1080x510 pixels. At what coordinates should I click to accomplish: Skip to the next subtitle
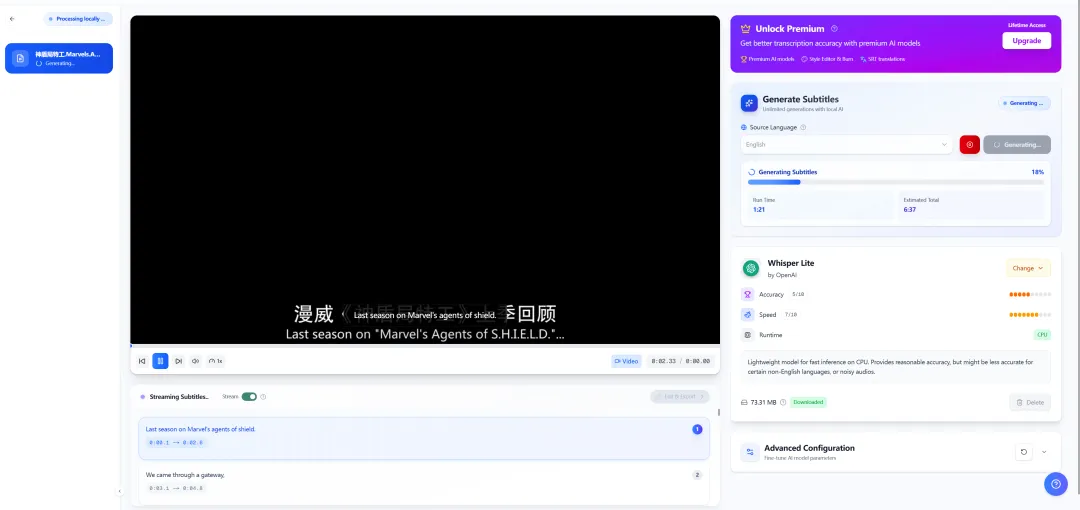pos(178,361)
